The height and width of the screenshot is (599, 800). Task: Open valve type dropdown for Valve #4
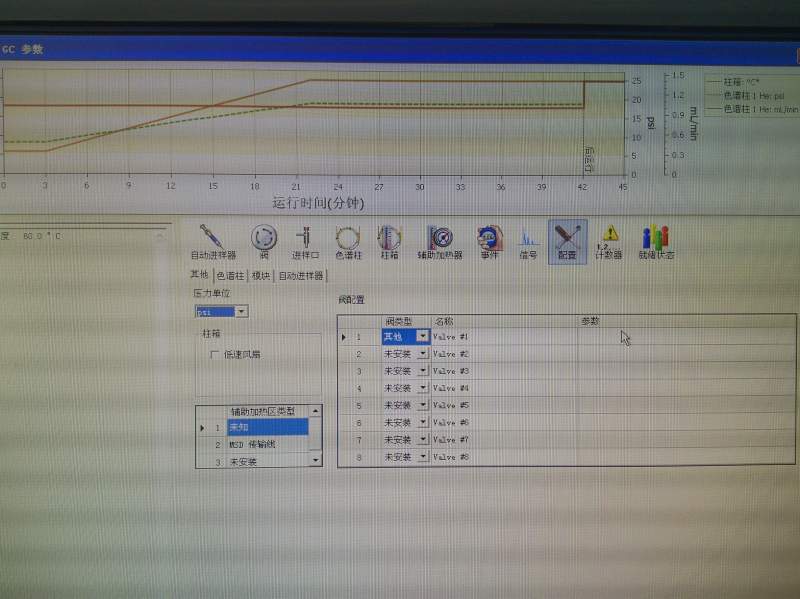click(422, 388)
